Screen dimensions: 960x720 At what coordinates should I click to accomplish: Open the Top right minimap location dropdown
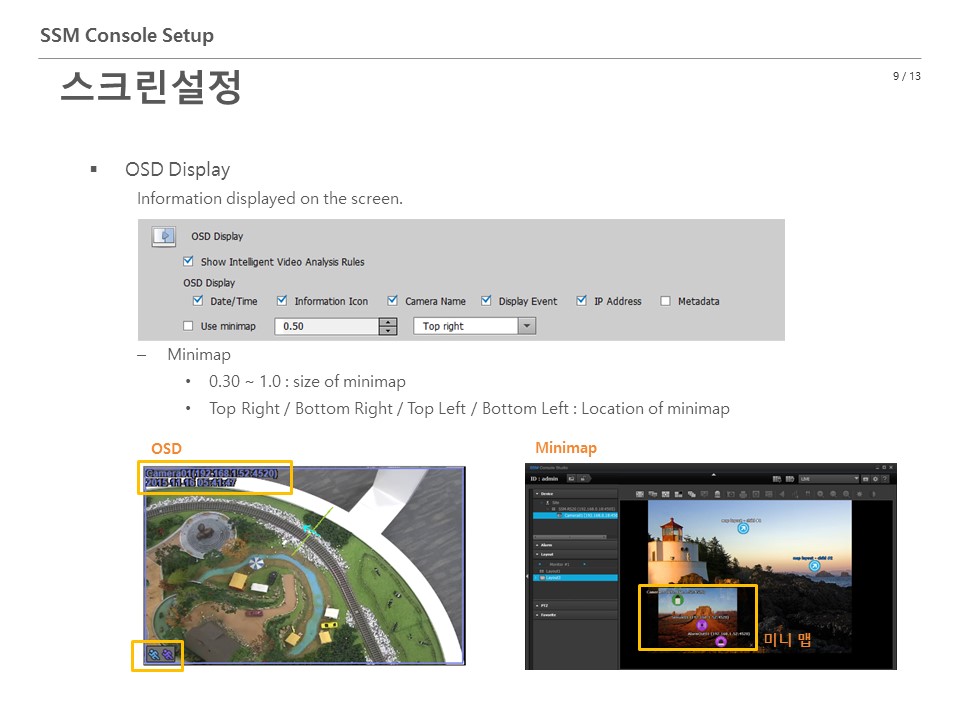click(x=474, y=326)
